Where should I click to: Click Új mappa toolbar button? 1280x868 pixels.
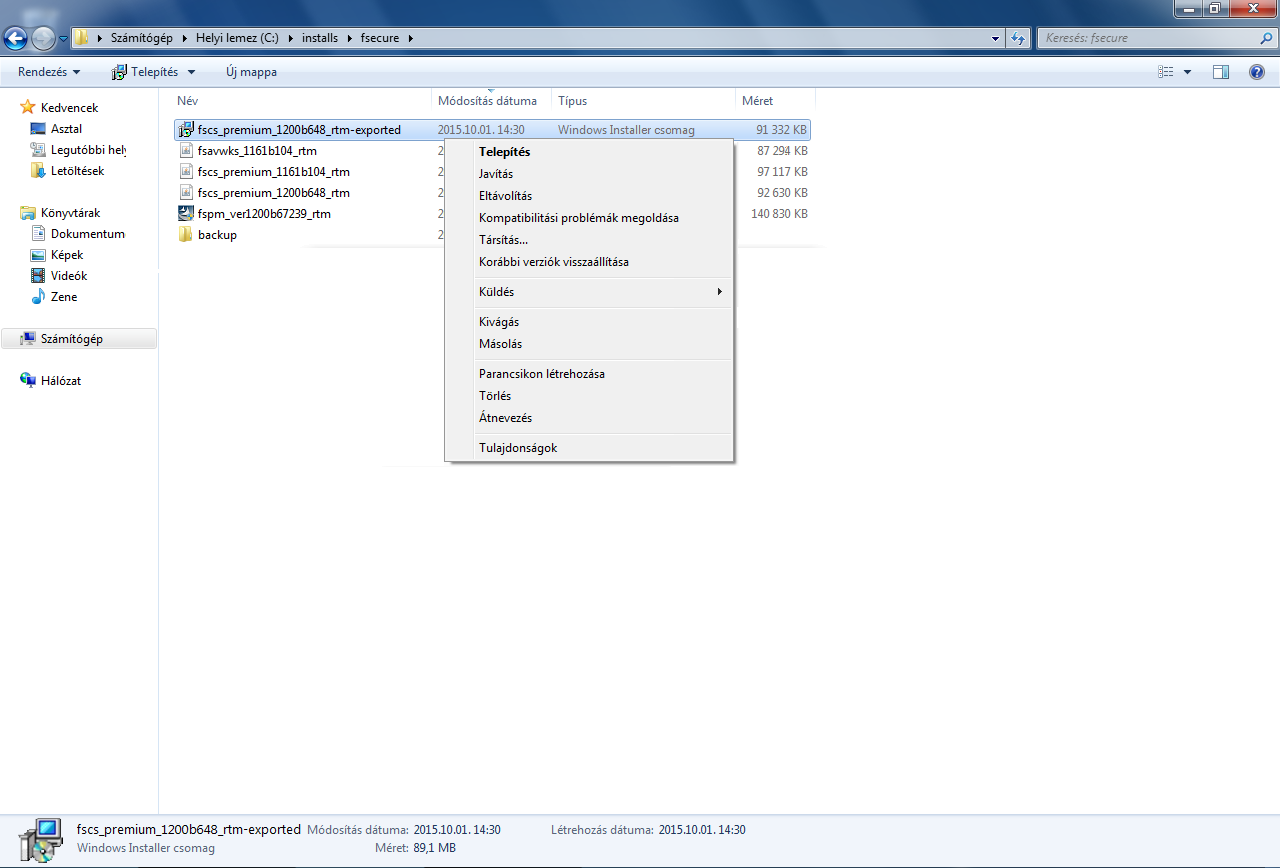(x=252, y=72)
